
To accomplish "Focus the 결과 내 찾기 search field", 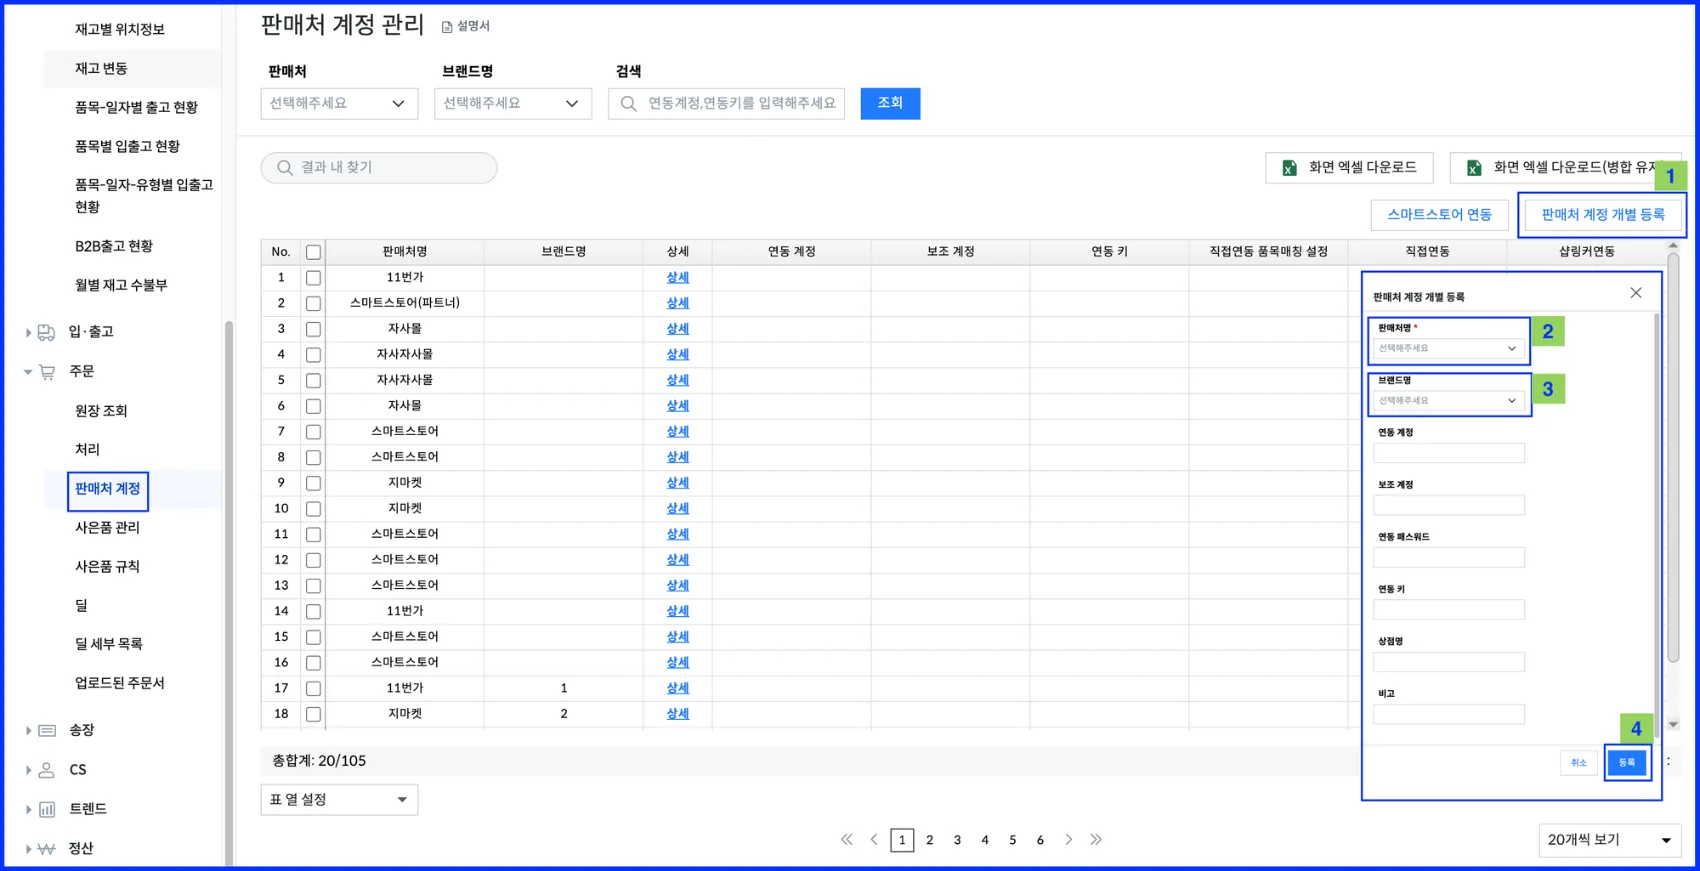I will pos(379,168).
